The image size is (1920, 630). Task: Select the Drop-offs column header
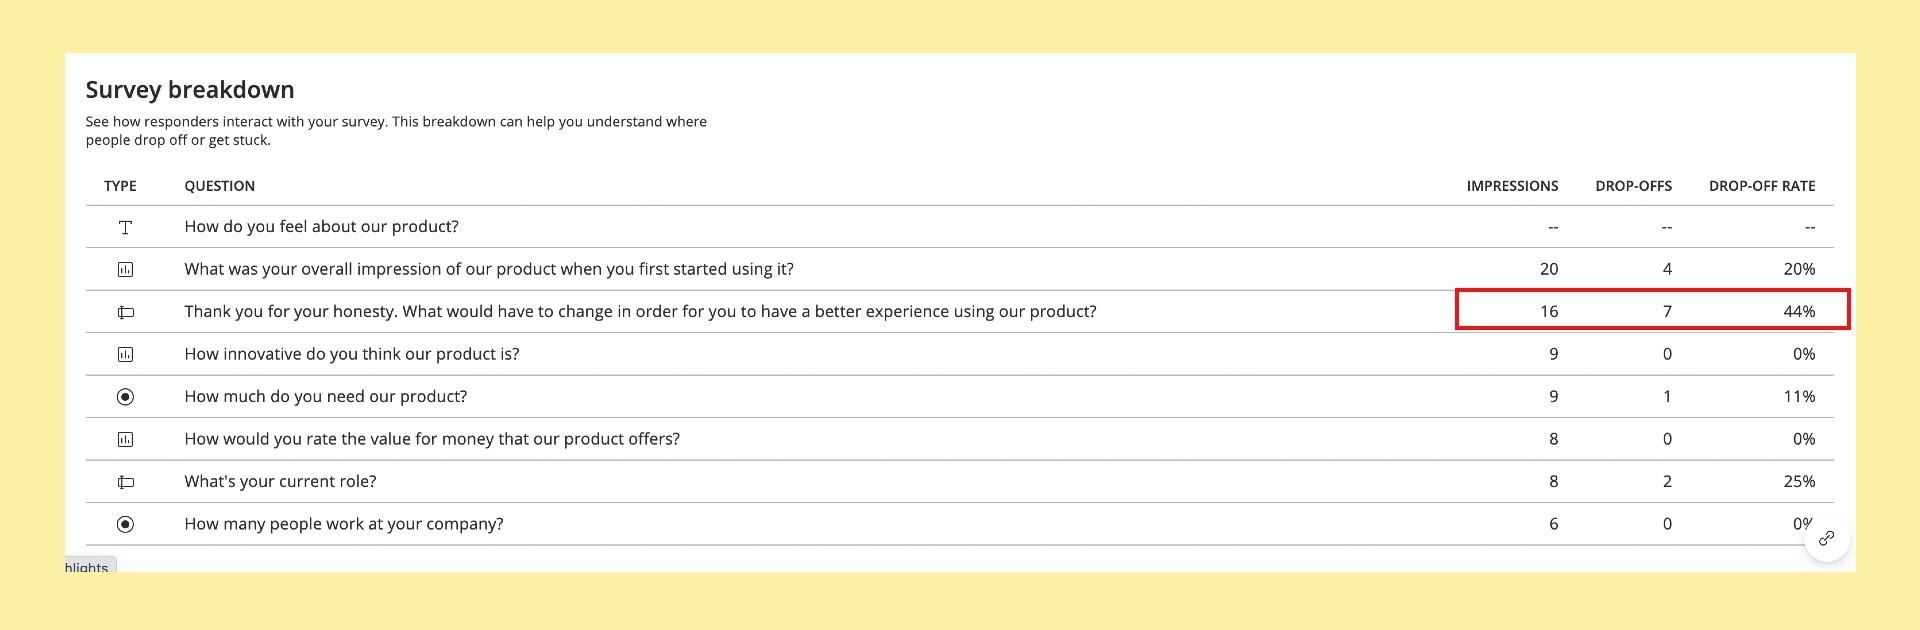(1633, 186)
